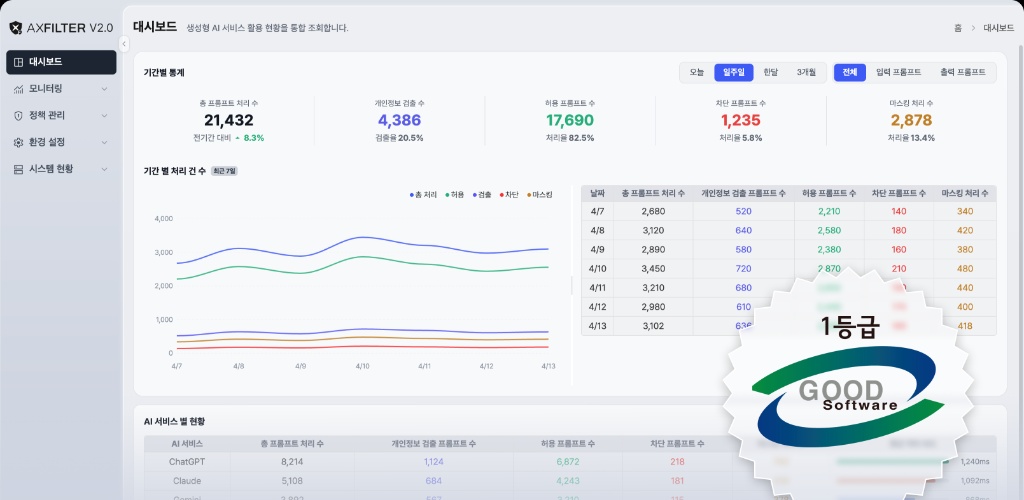This screenshot has width=1024, height=500.
Task: Select the 출력 프롬프트 filter
Action: [x=963, y=72]
